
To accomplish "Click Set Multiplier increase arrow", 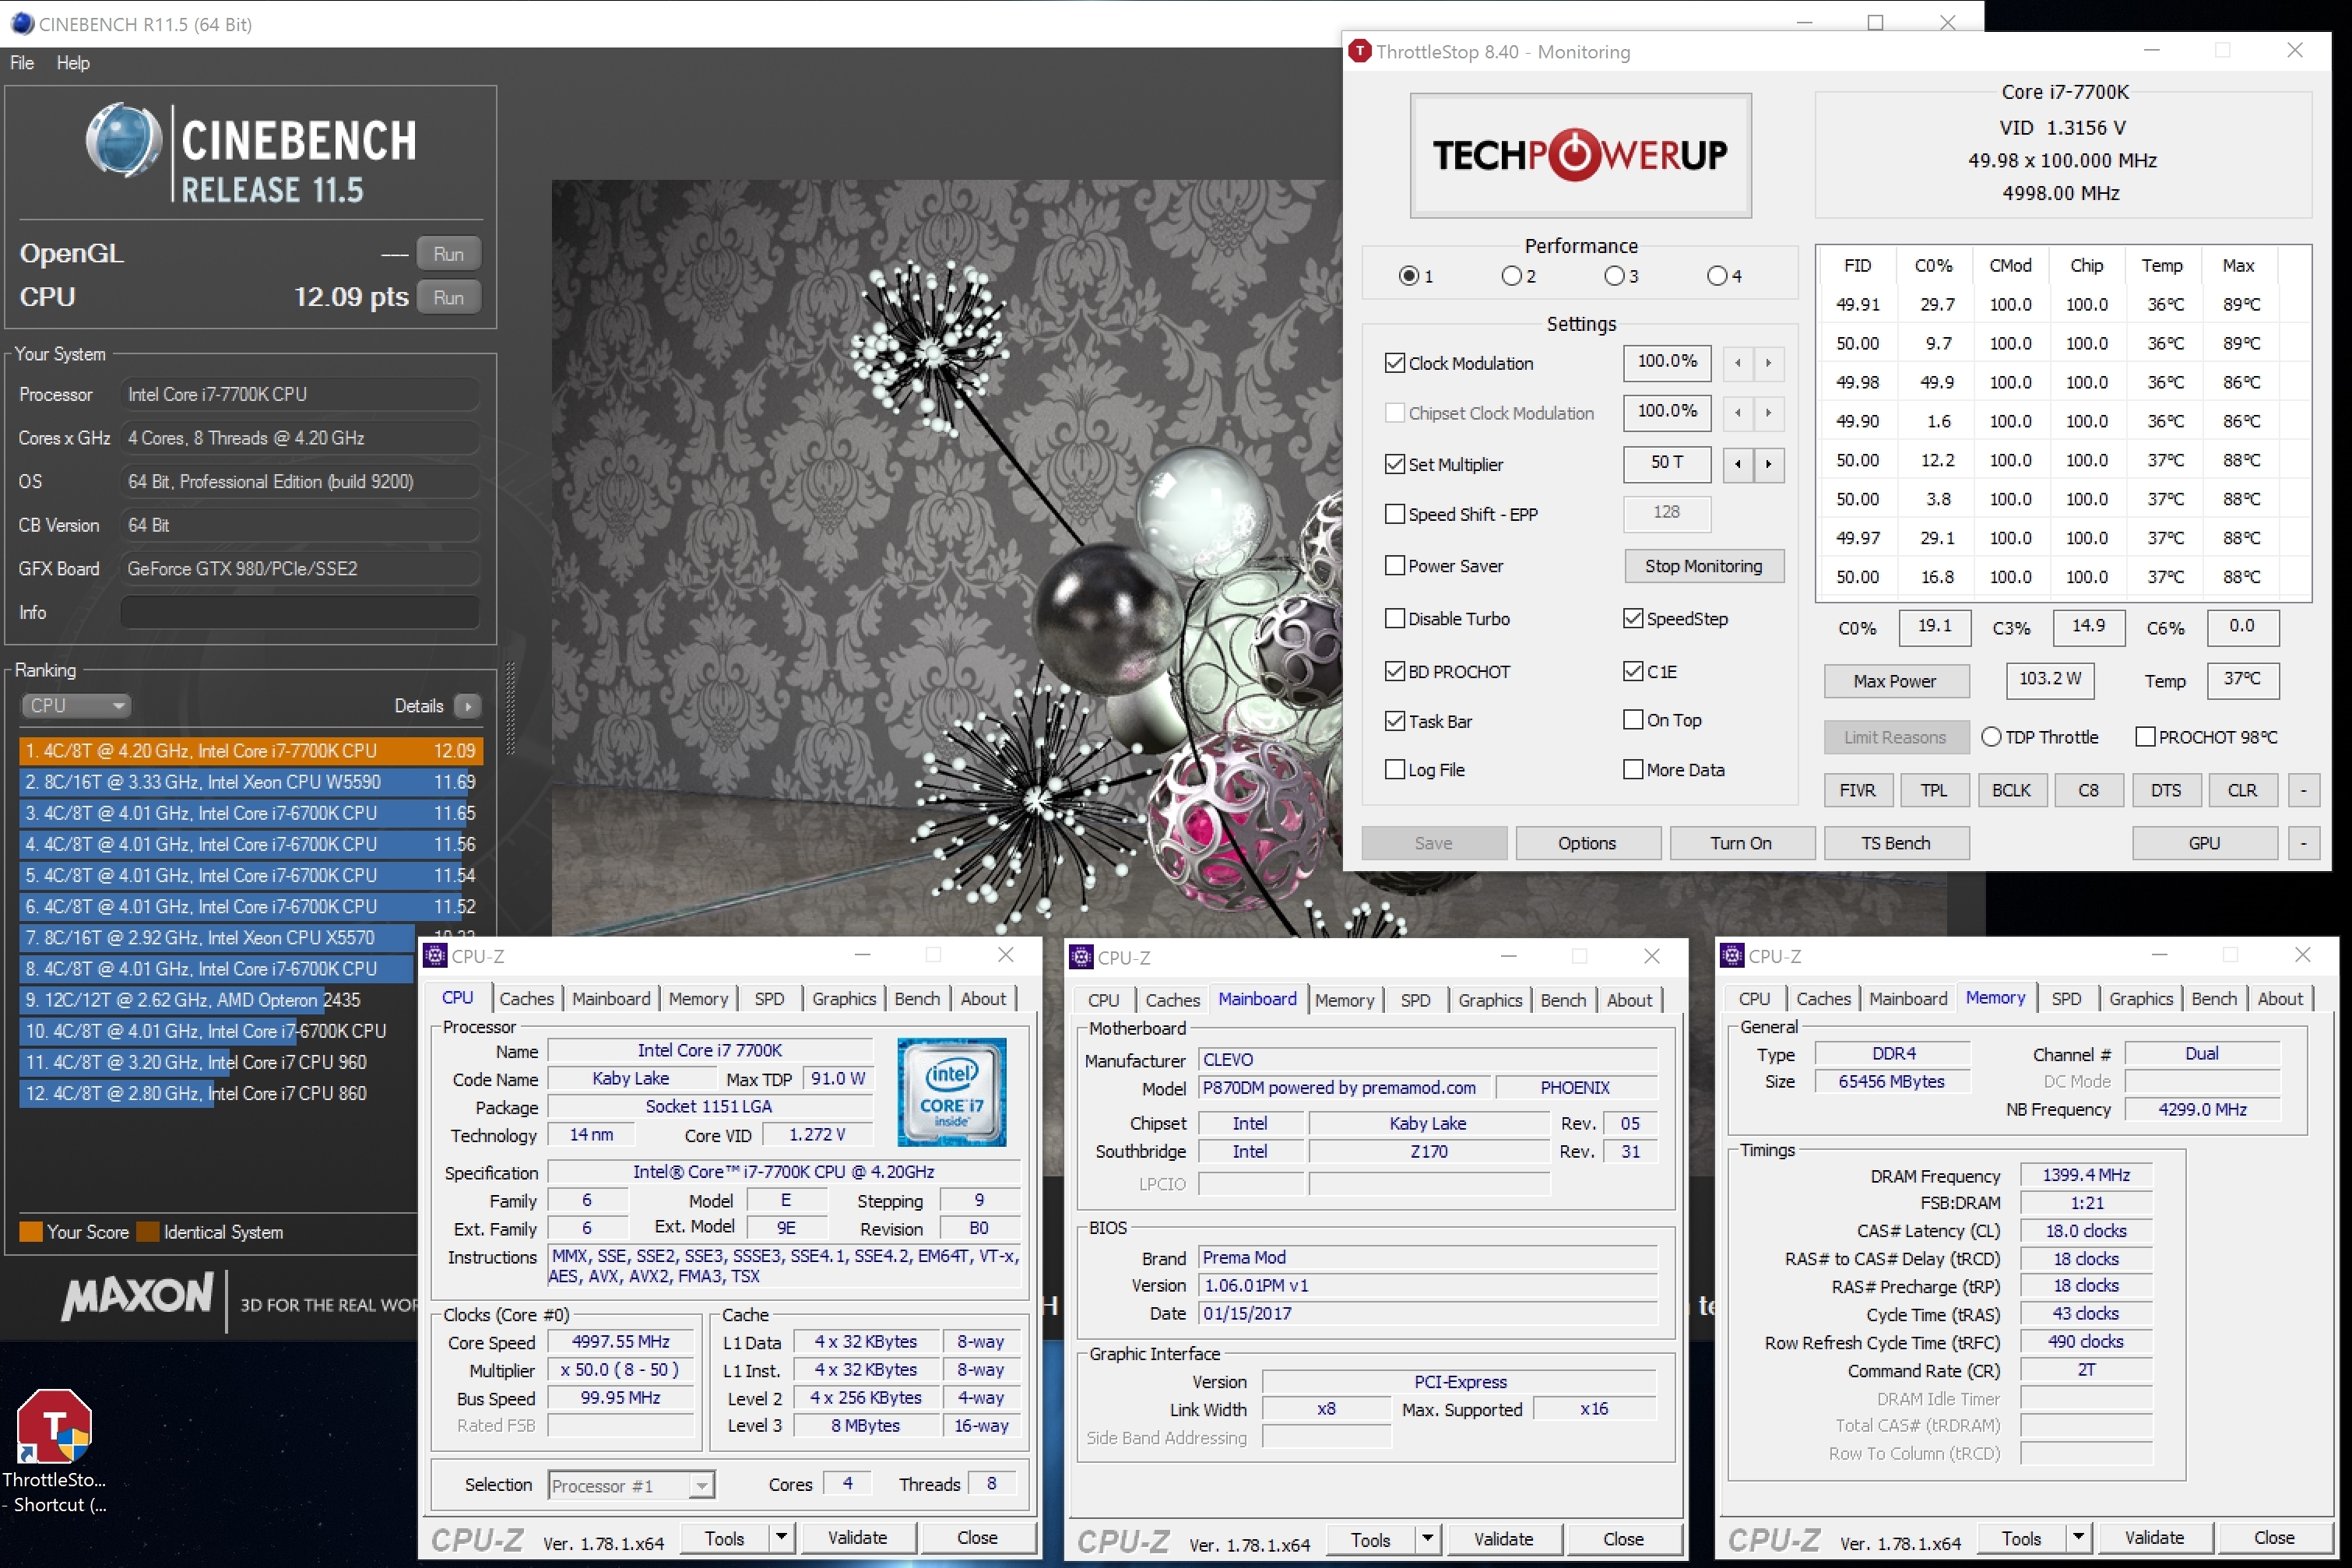I will pos(1768,464).
